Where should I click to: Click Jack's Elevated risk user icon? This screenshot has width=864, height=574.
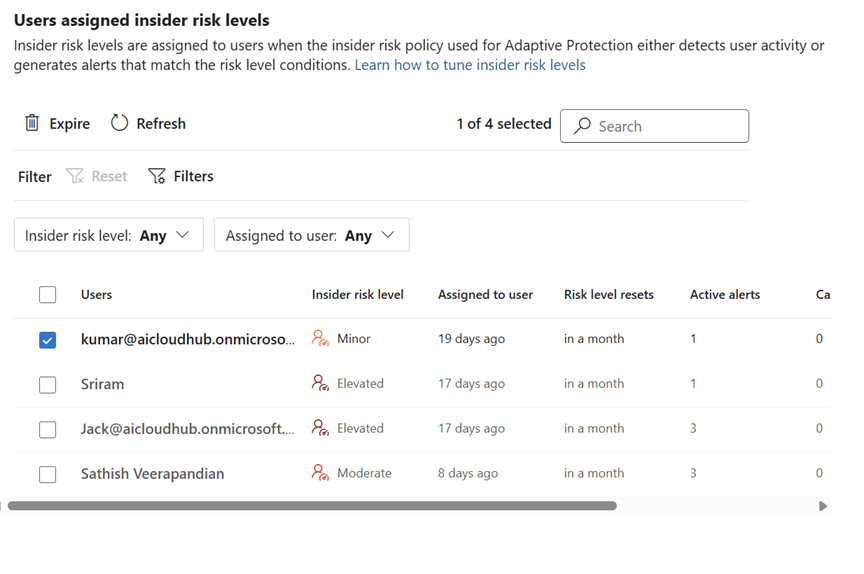(x=320, y=428)
